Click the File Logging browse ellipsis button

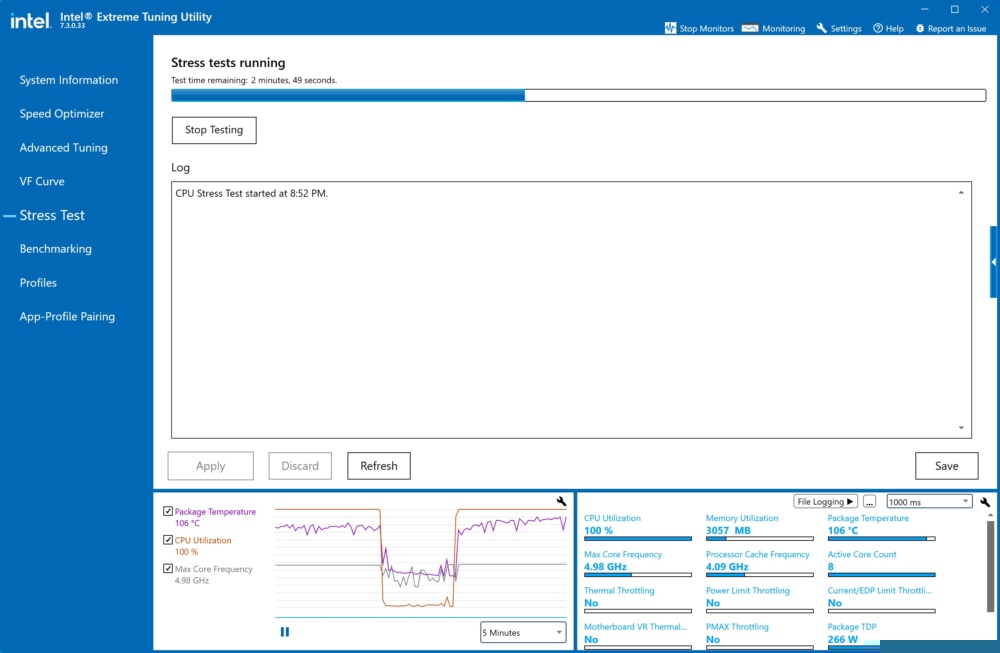(x=869, y=502)
